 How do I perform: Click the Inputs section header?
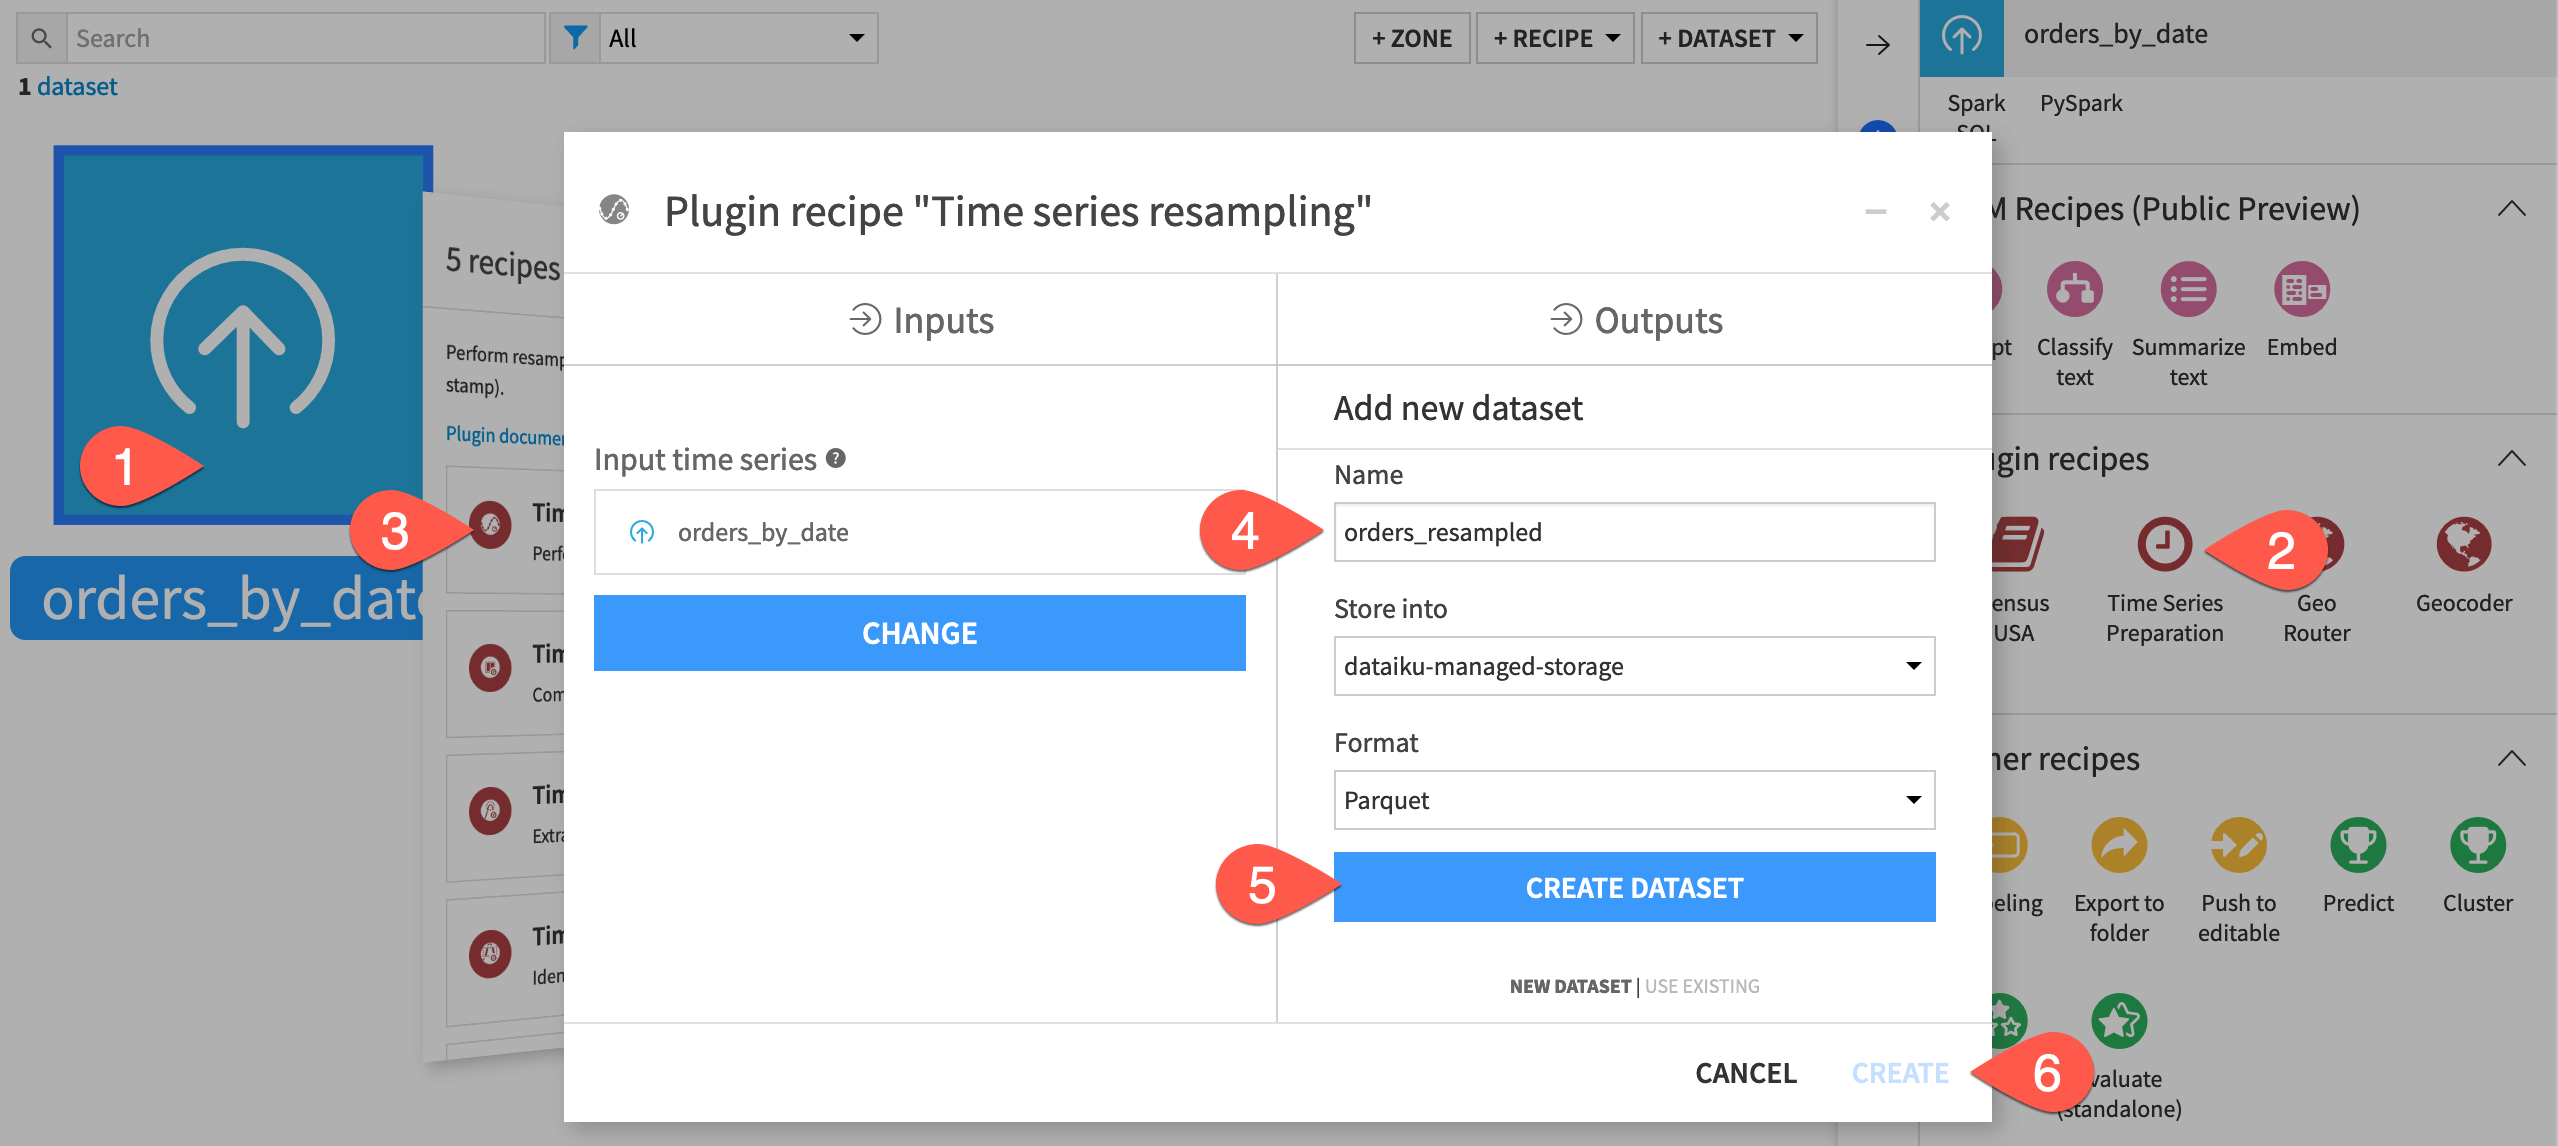[921, 320]
